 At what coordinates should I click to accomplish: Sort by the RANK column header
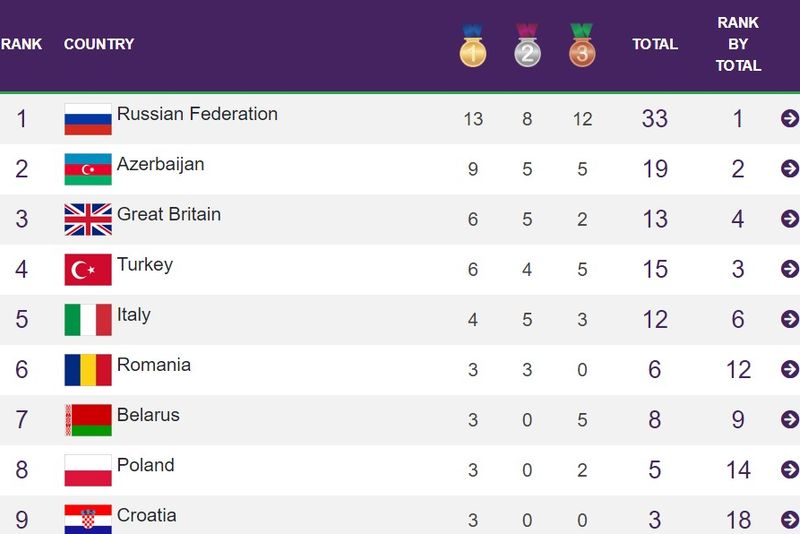[x=21, y=44]
